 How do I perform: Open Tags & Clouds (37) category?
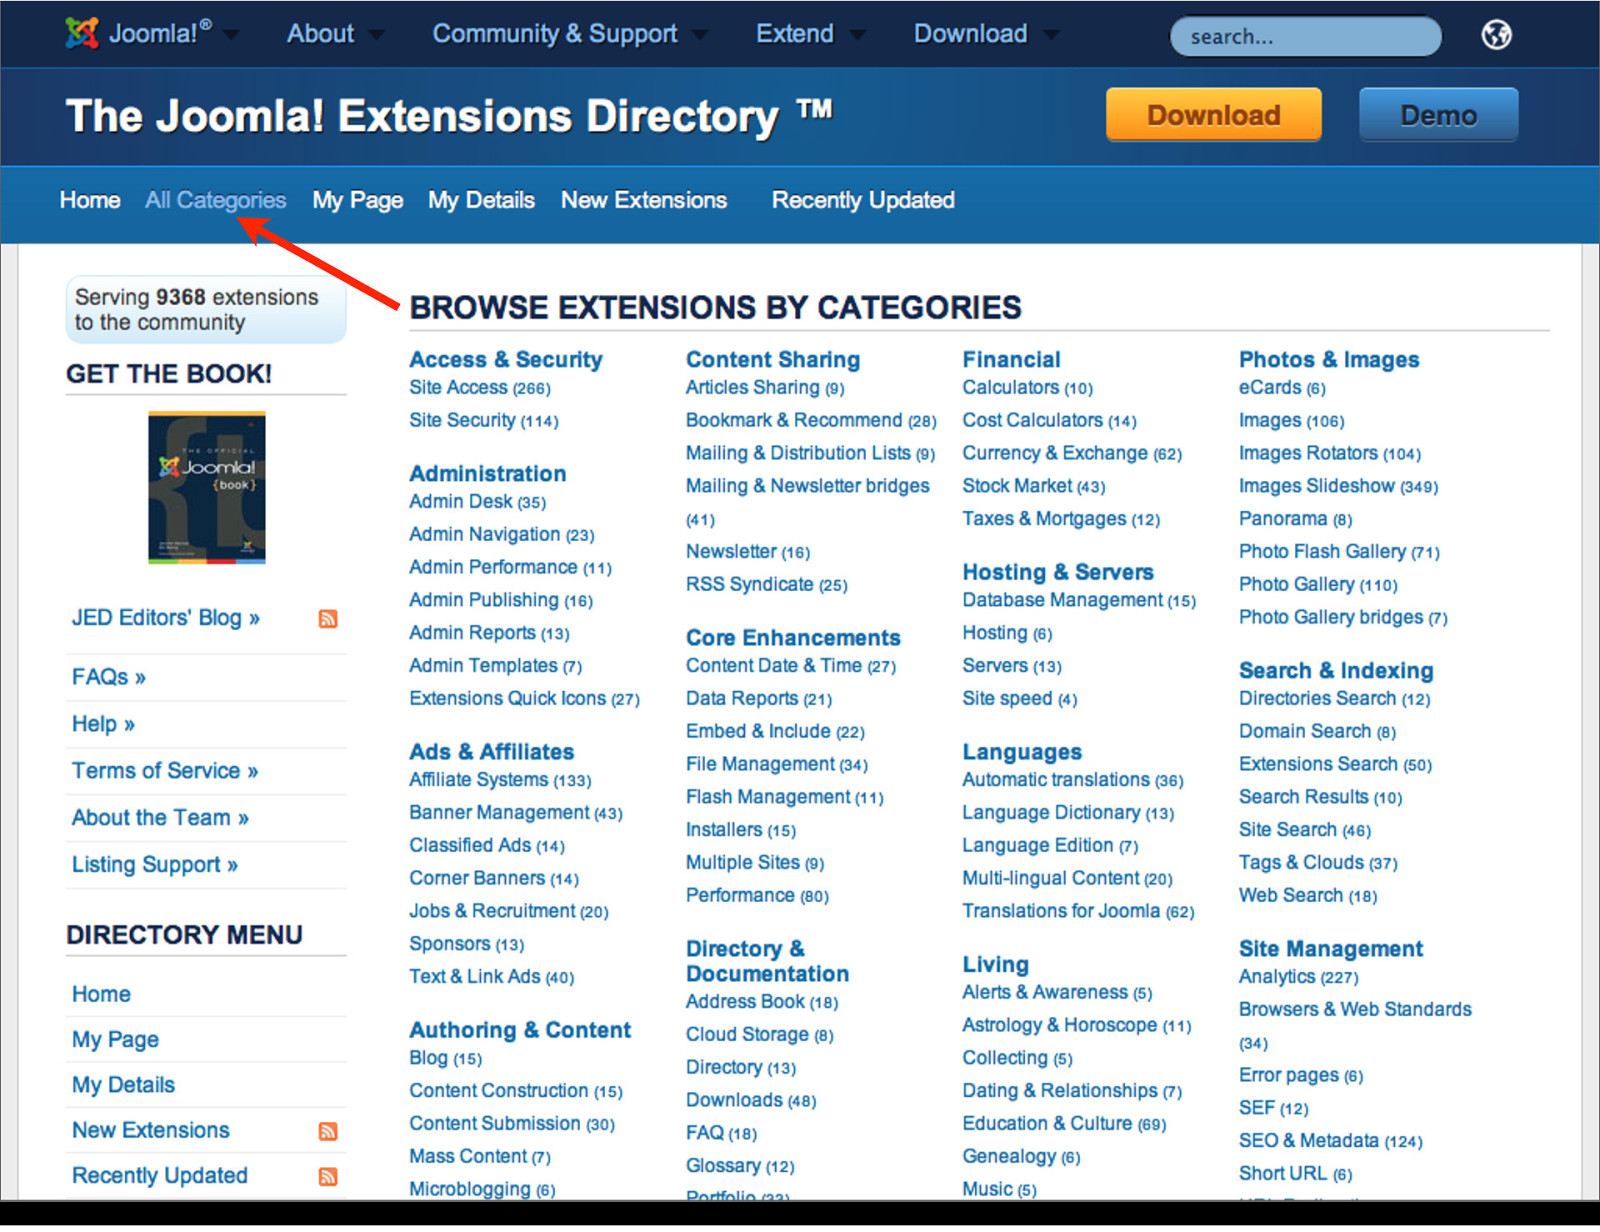click(1318, 863)
